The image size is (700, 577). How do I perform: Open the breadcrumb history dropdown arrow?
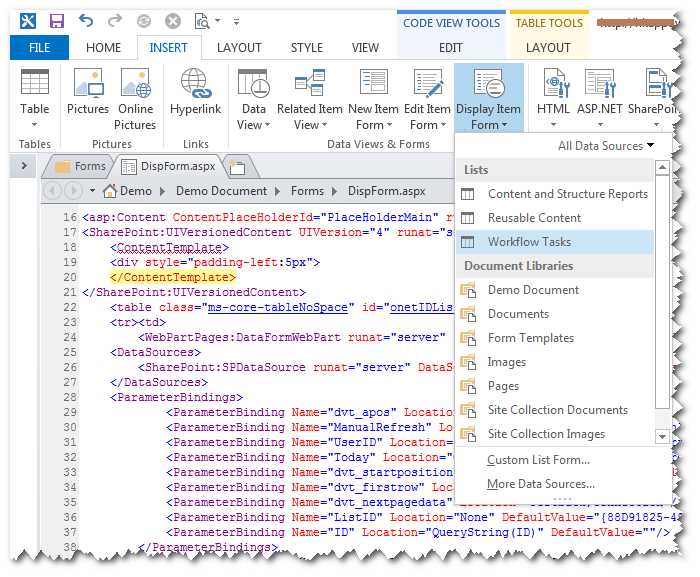coord(92,191)
